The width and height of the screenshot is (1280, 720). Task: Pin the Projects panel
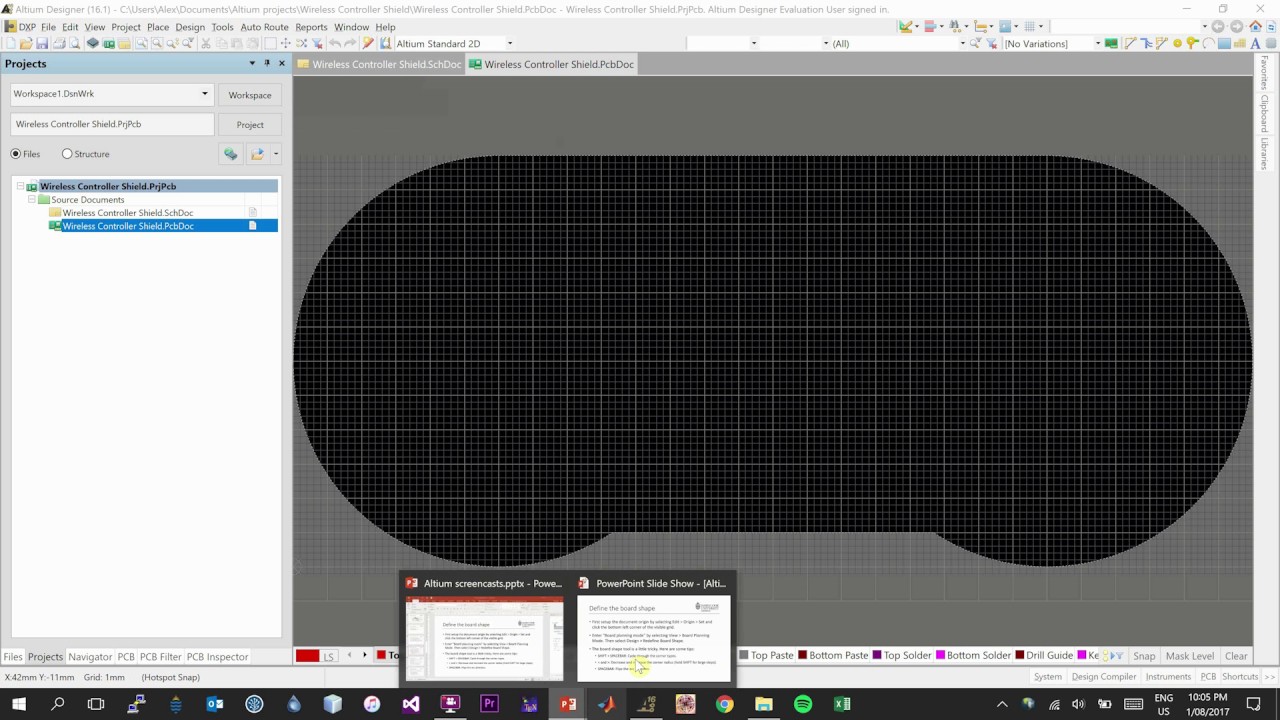click(267, 63)
